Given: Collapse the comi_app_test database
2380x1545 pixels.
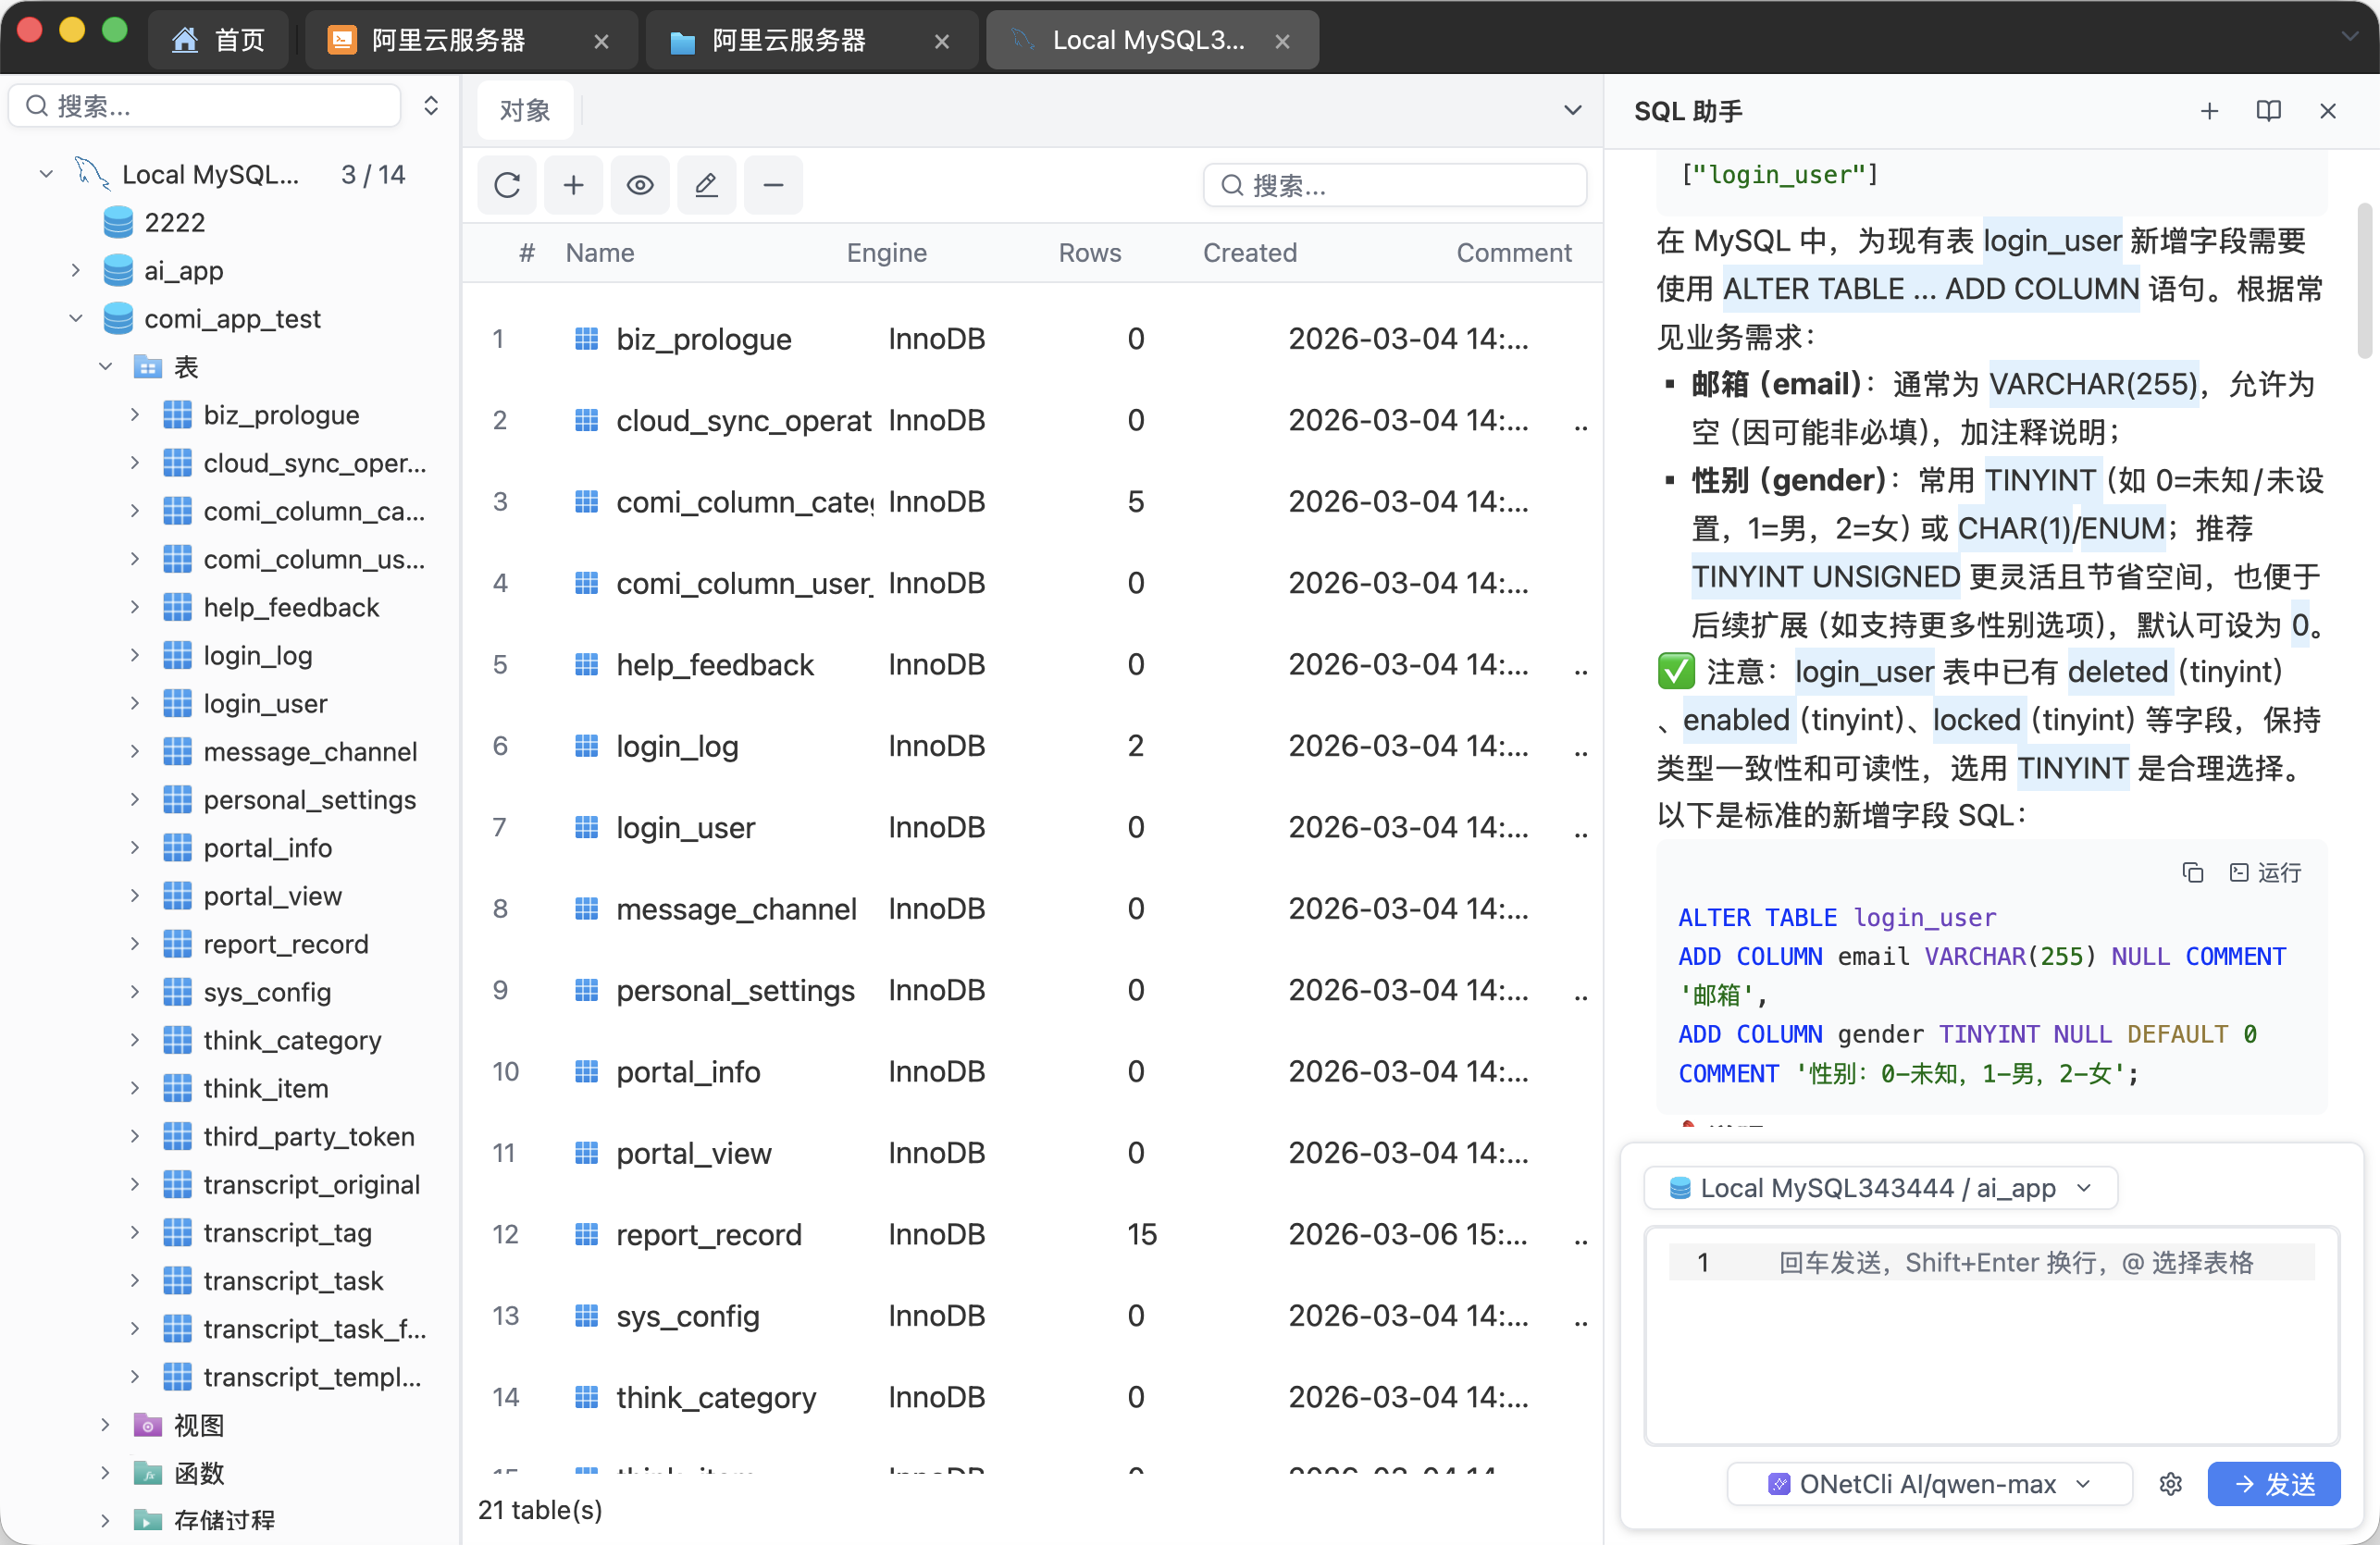Looking at the screenshot, I should point(76,318).
